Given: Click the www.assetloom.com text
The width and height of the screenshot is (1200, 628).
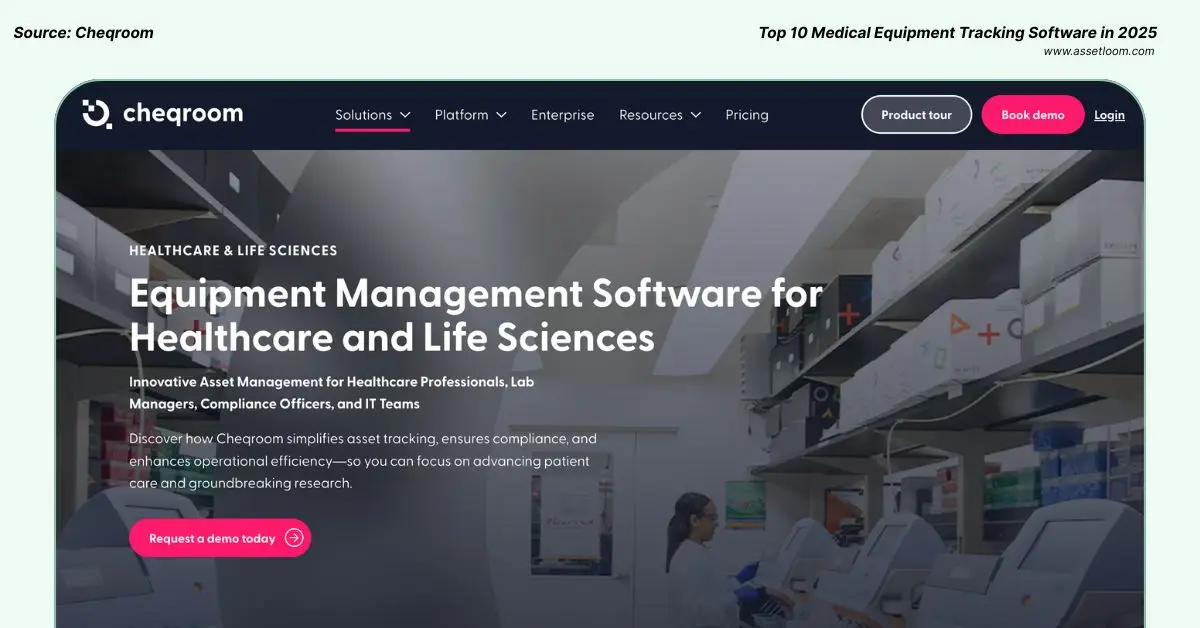Looking at the screenshot, I should tap(1099, 51).
